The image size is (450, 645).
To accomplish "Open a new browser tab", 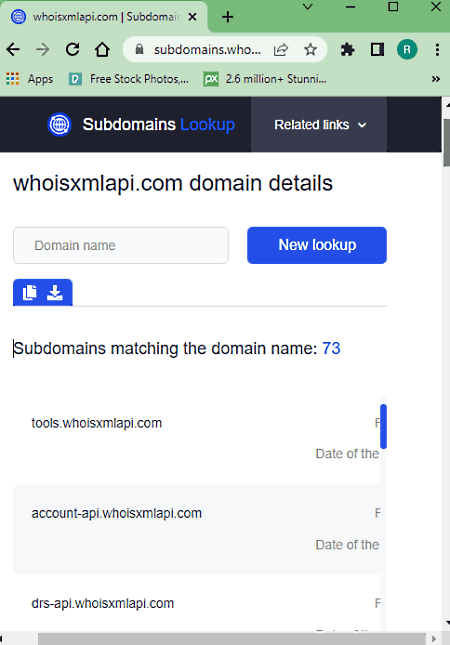I will point(227,17).
